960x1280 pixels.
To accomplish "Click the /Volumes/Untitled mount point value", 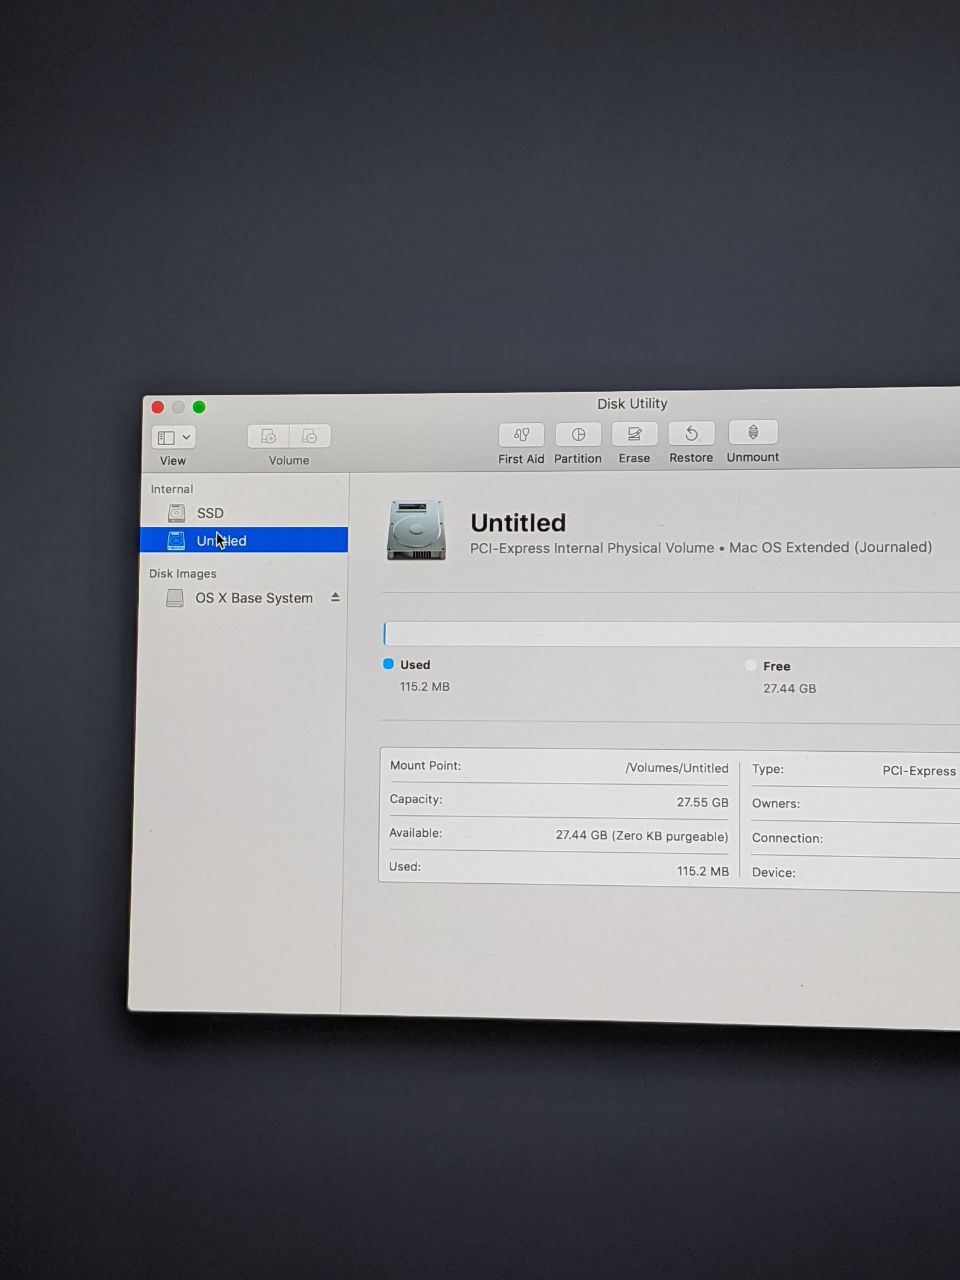I will coord(677,768).
